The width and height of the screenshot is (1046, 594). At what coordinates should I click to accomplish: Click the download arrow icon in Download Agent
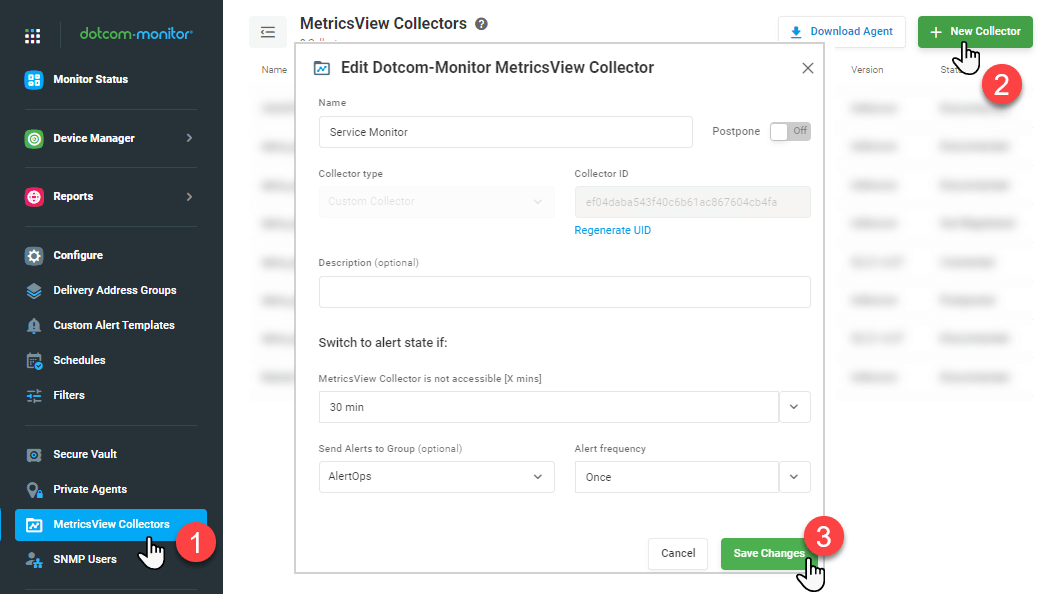click(x=796, y=32)
